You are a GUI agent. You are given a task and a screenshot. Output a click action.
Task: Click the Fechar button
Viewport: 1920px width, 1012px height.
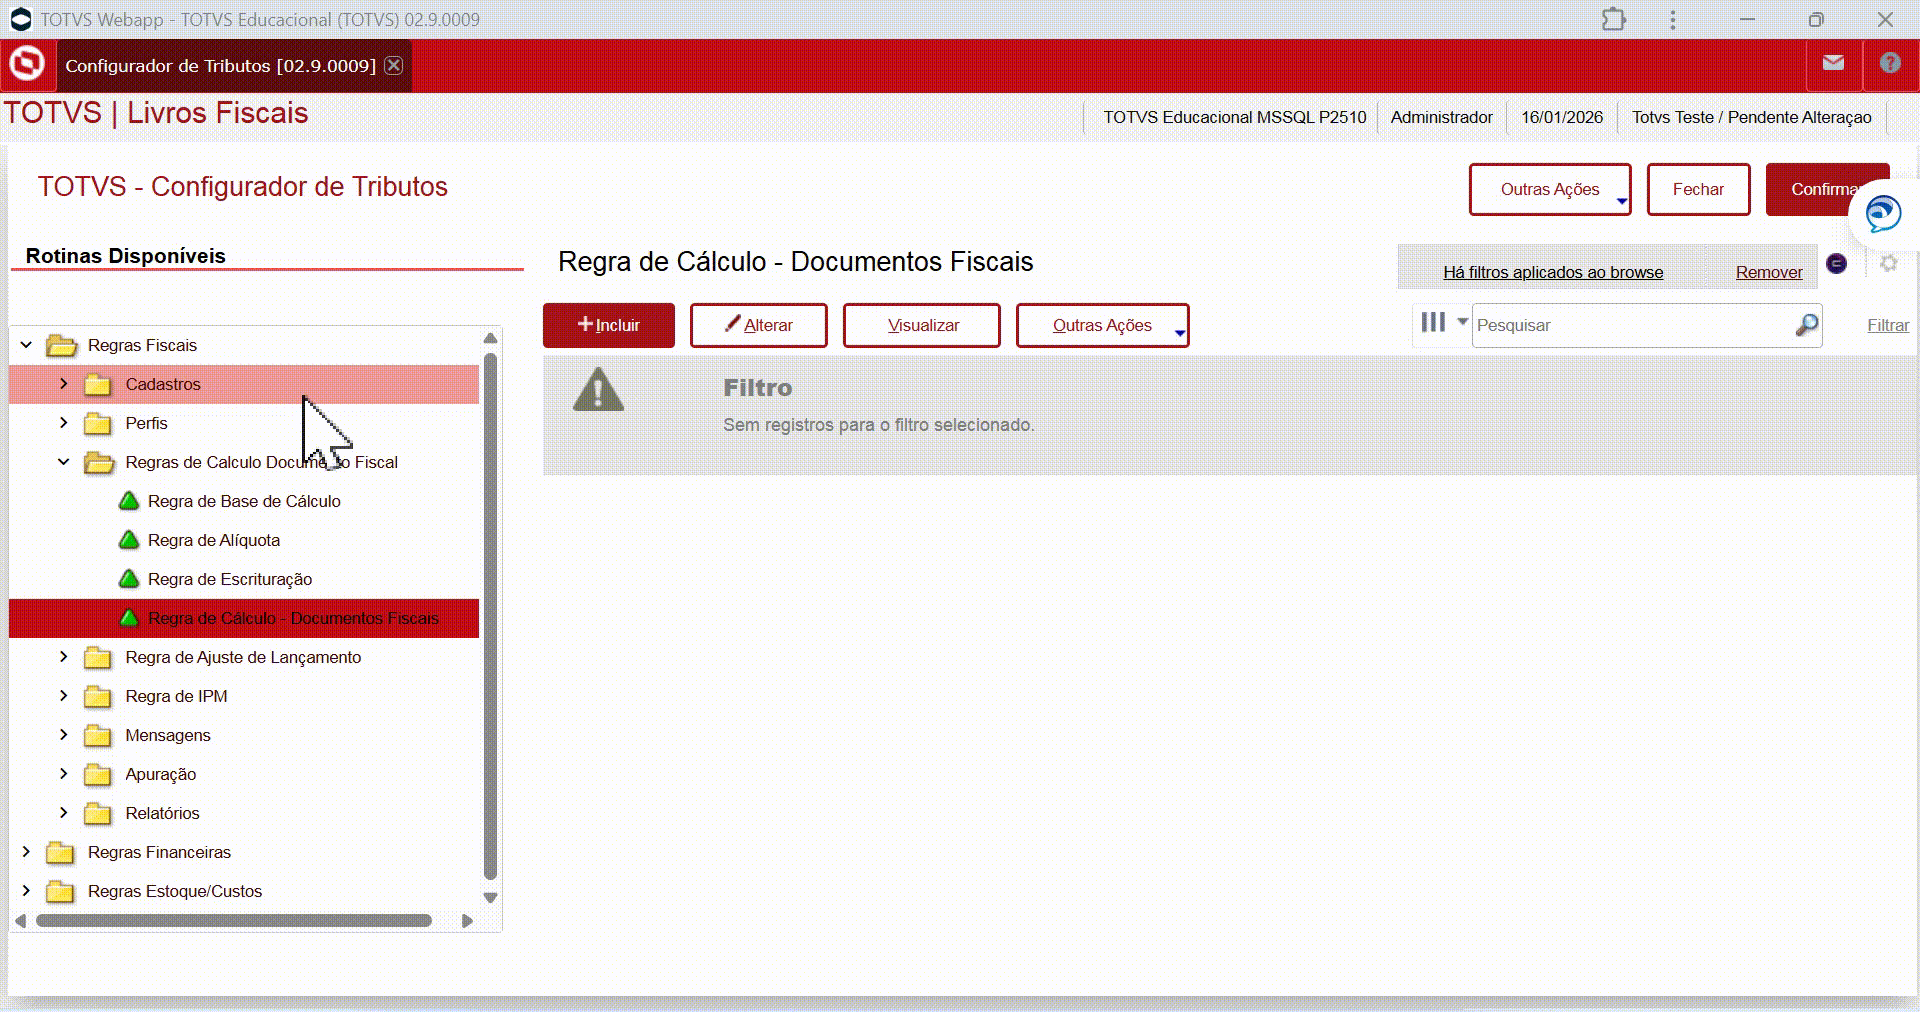1698,189
